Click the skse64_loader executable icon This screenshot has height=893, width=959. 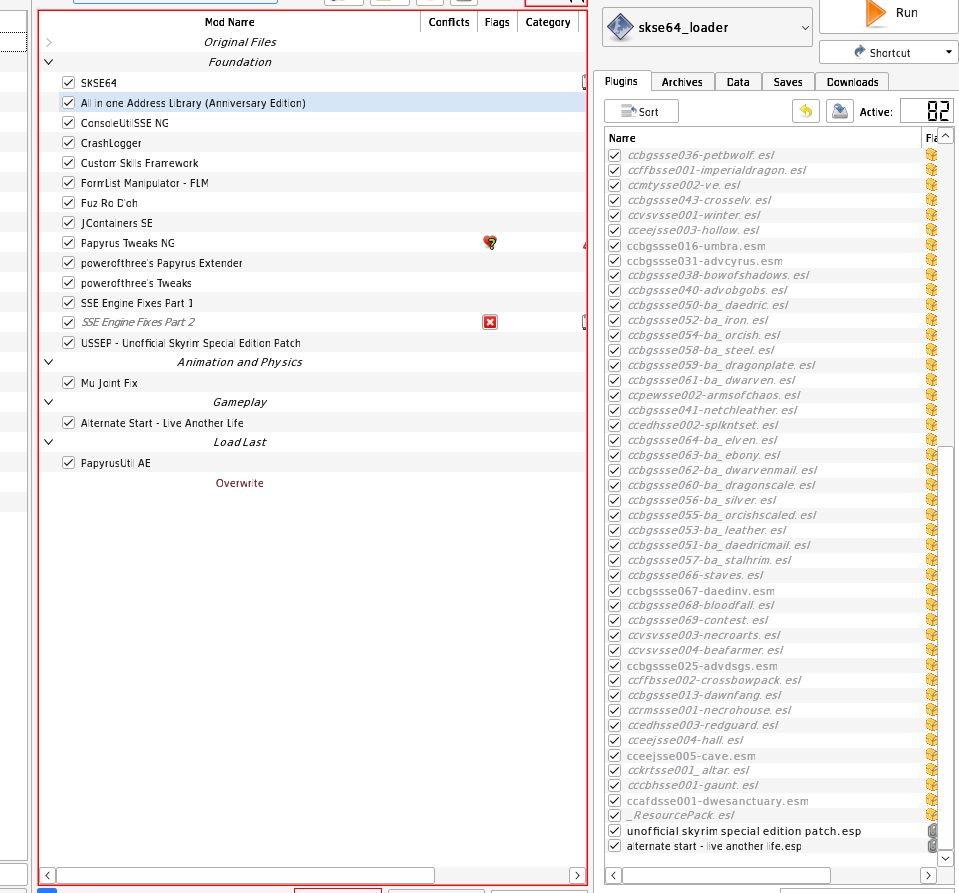coord(620,28)
